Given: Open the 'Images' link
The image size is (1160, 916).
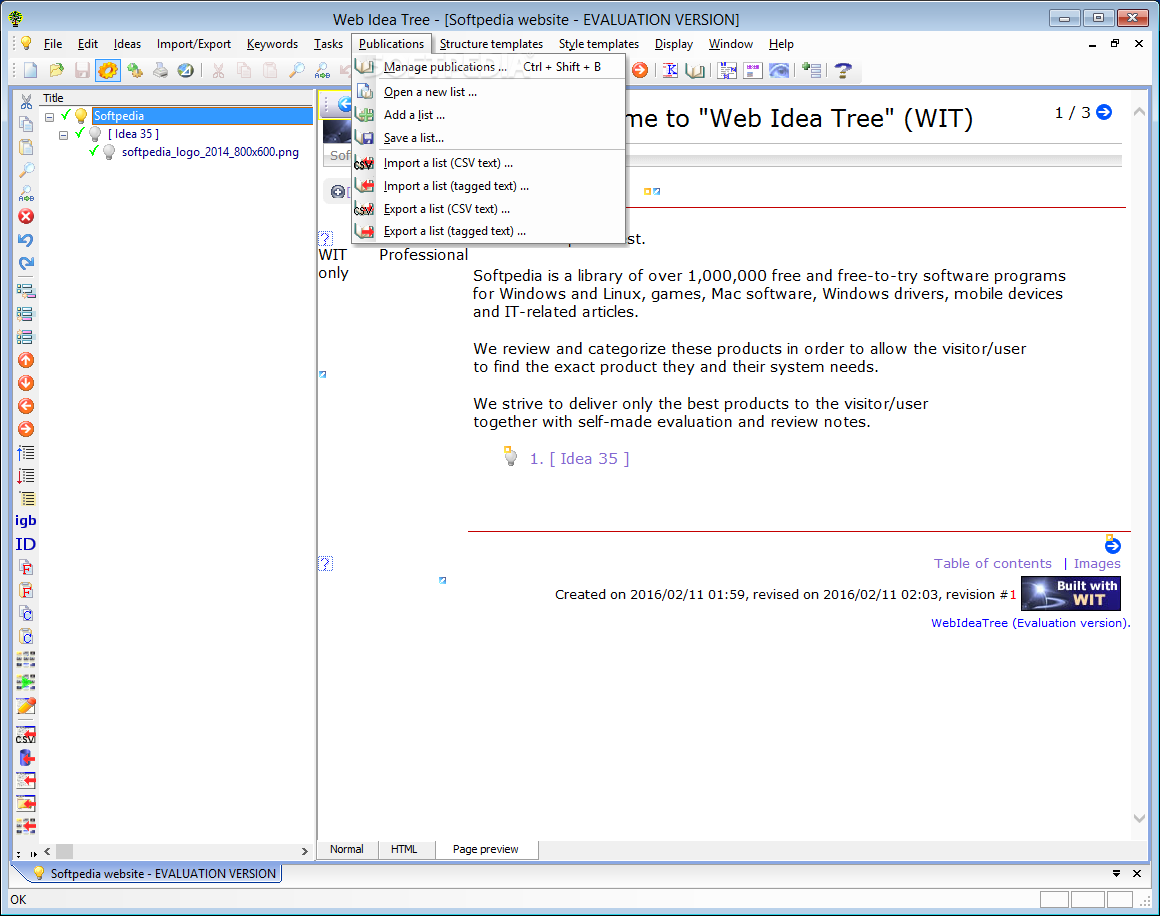Looking at the screenshot, I should pyautogui.click(x=1097, y=564).
